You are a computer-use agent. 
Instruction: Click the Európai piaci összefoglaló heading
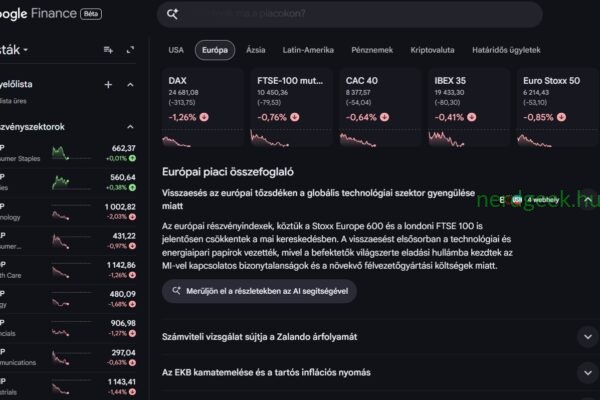coord(228,172)
